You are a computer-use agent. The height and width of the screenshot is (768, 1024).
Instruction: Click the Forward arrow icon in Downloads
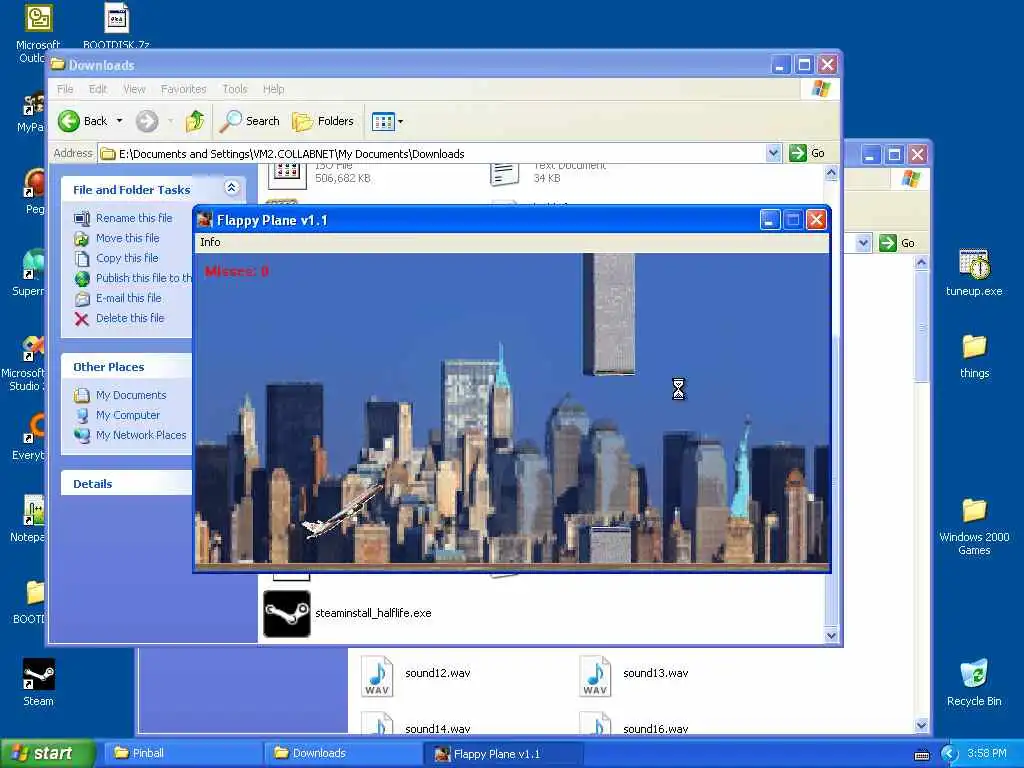(x=147, y=121)
